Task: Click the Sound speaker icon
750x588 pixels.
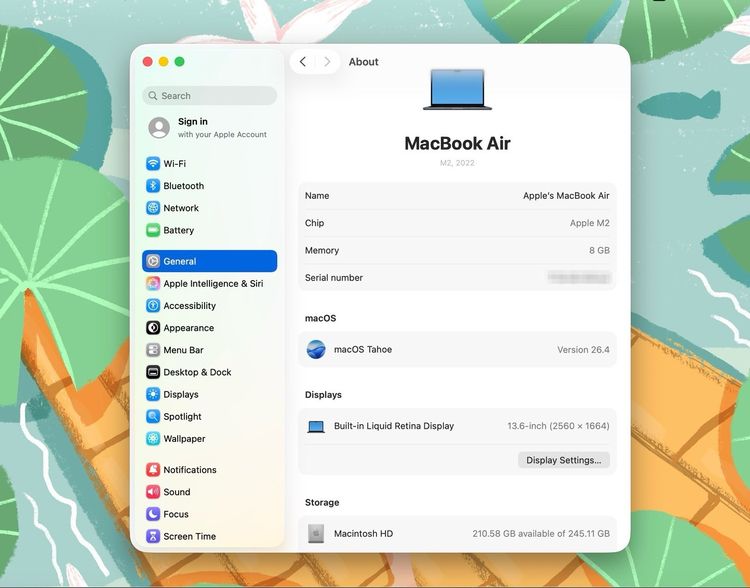Action: [153, 492]
